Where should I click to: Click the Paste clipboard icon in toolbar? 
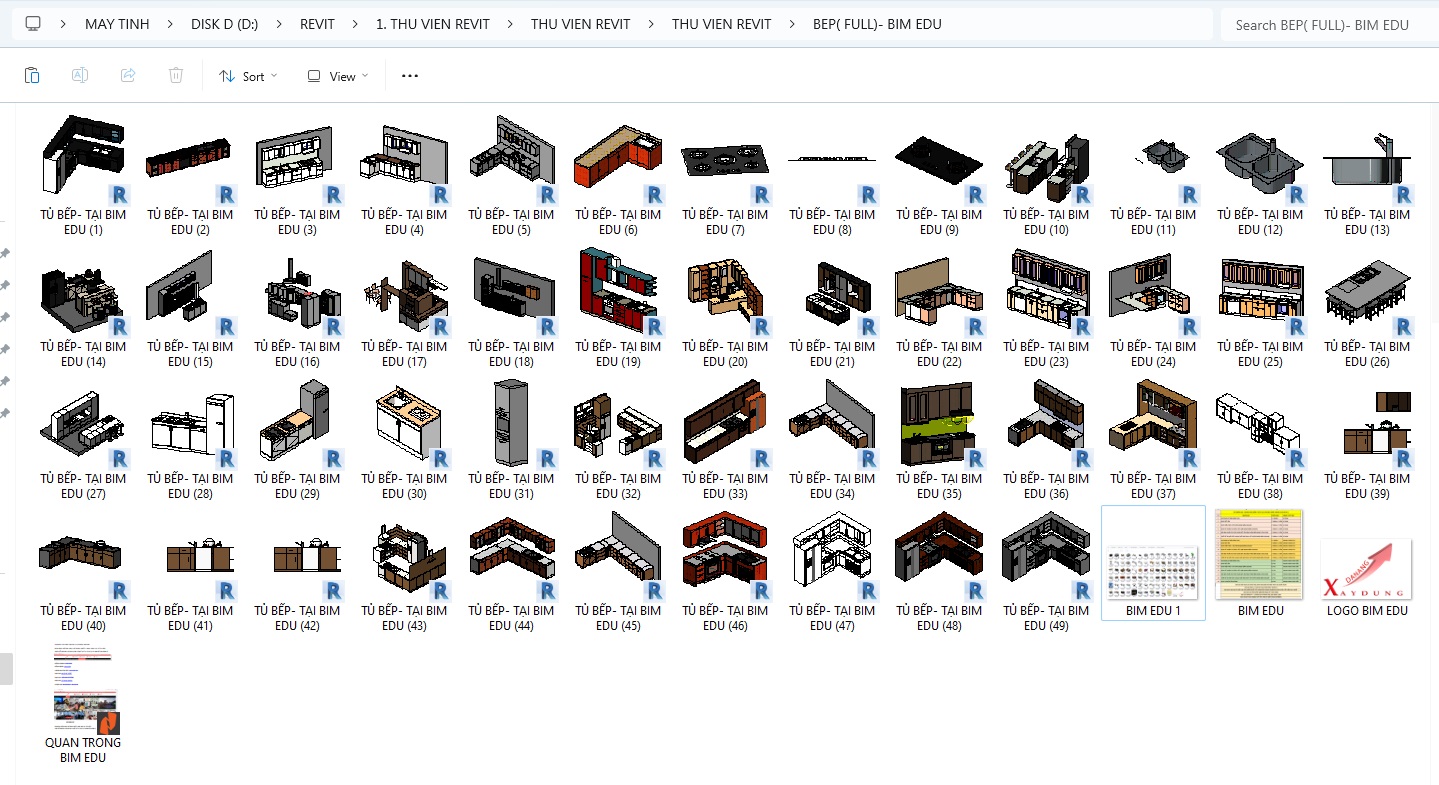click(32, 76)
